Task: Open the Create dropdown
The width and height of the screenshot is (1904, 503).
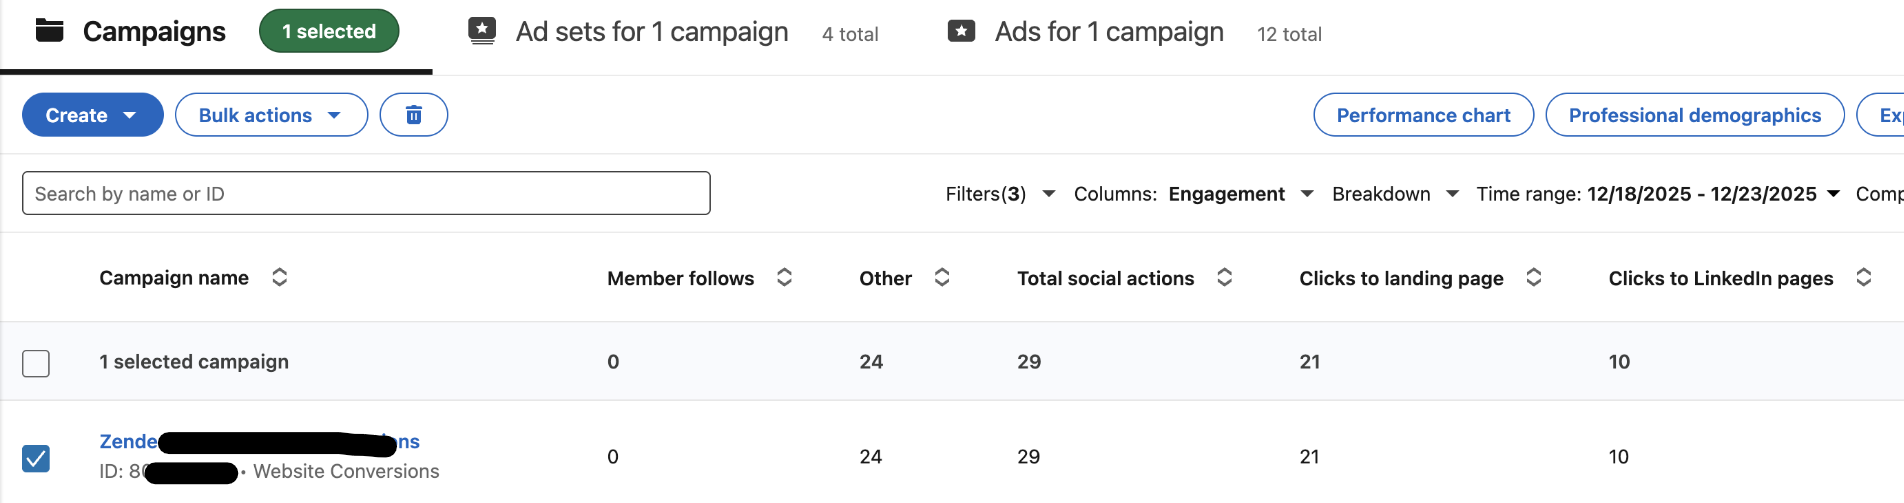Action: click(92, 115)
